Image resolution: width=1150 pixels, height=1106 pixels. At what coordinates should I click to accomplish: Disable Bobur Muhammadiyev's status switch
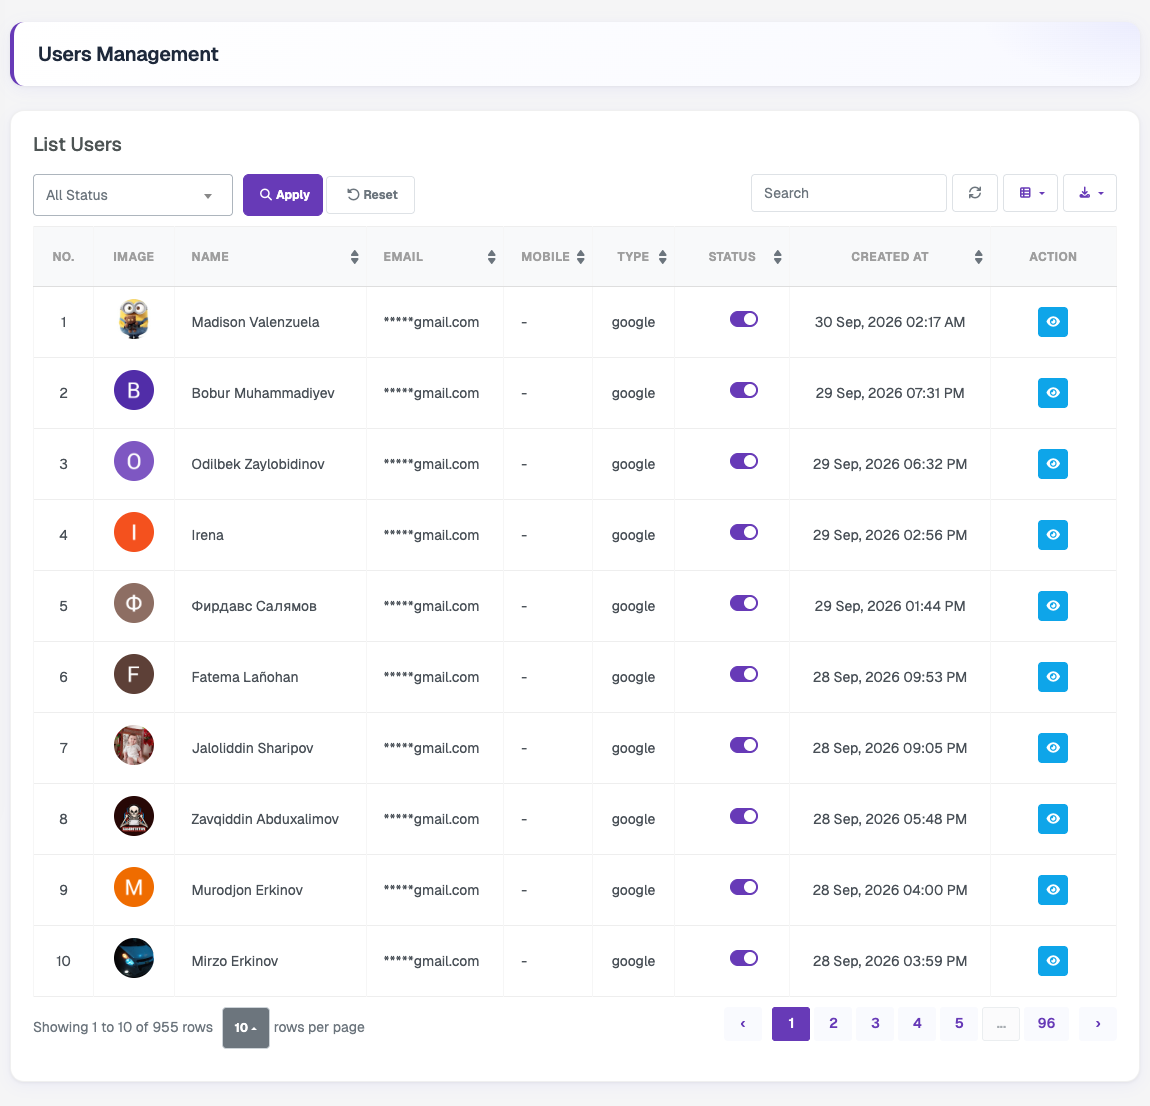(x=744, y=390)
